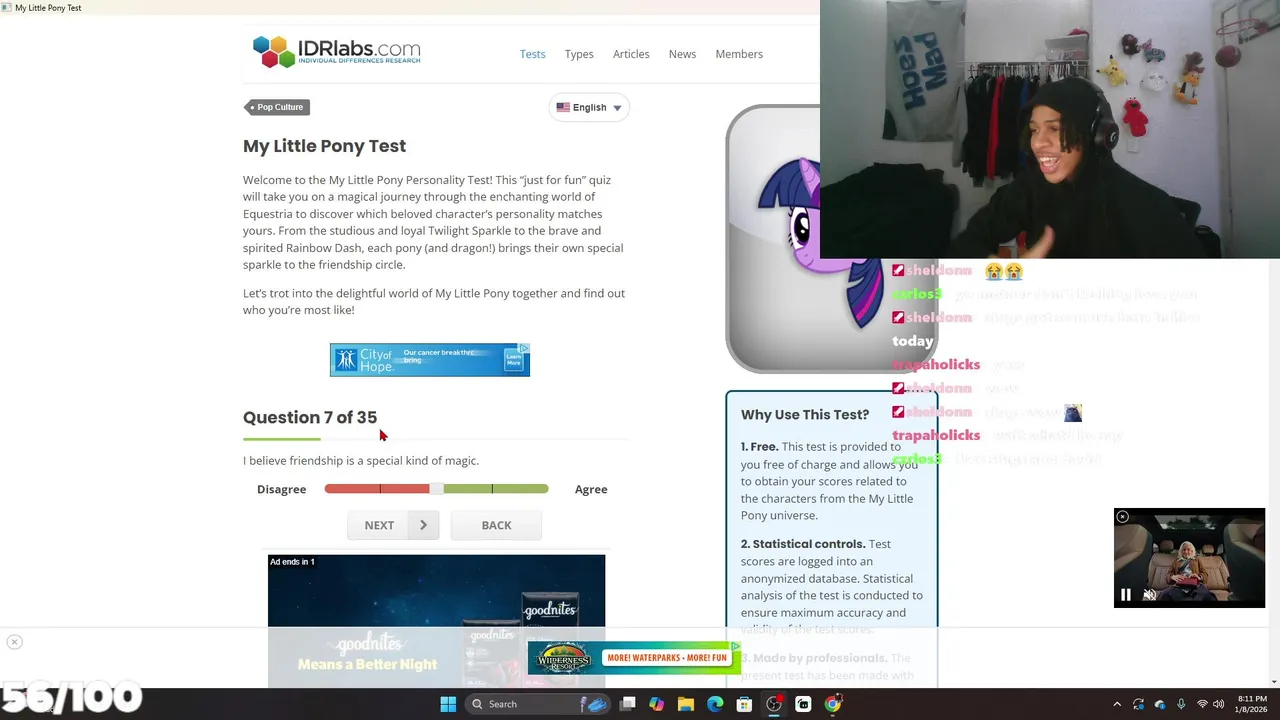The image size is (1280, 720).
Task: Open the English language dropdown
Action: pos(589,108)
